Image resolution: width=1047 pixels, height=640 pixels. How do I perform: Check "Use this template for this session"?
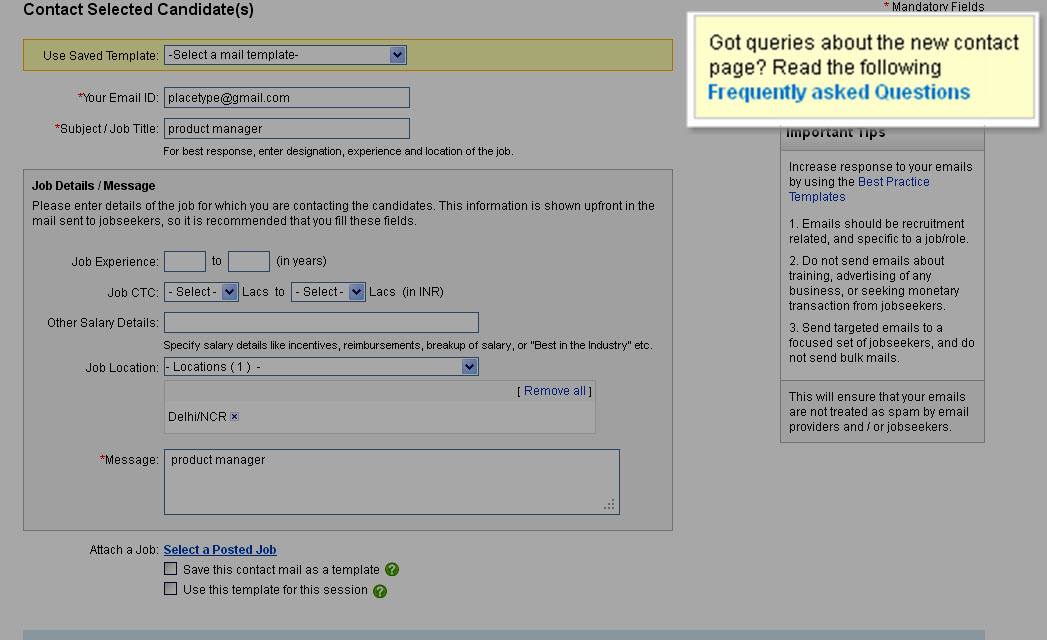point(170,588)
